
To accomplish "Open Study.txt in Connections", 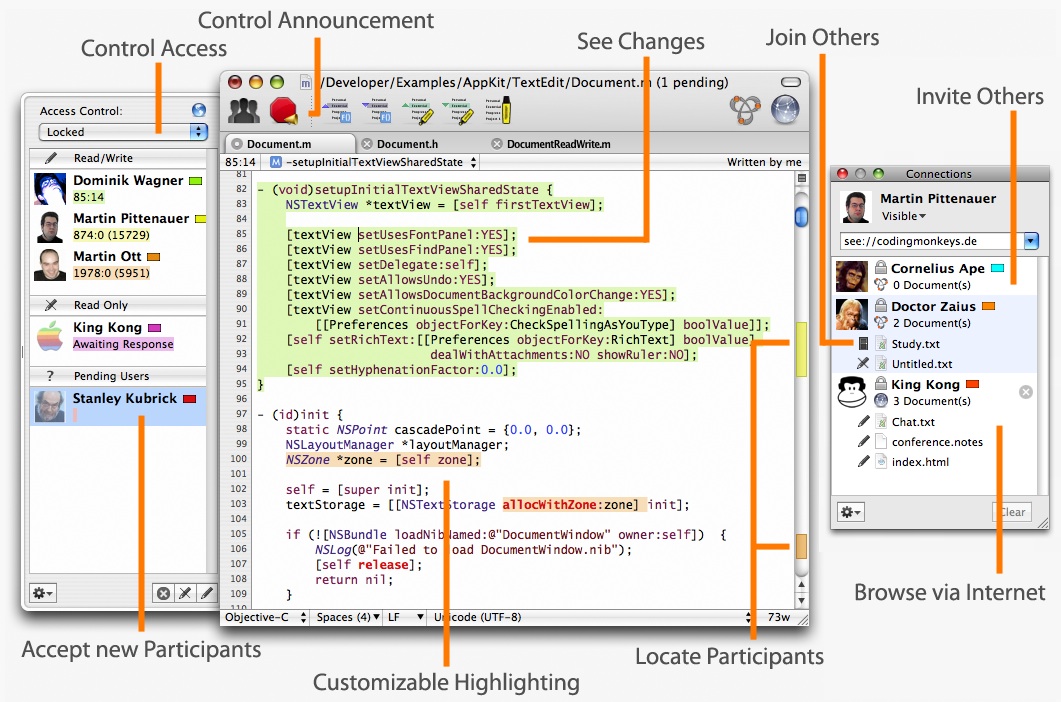I will click(x=916, y=344).
